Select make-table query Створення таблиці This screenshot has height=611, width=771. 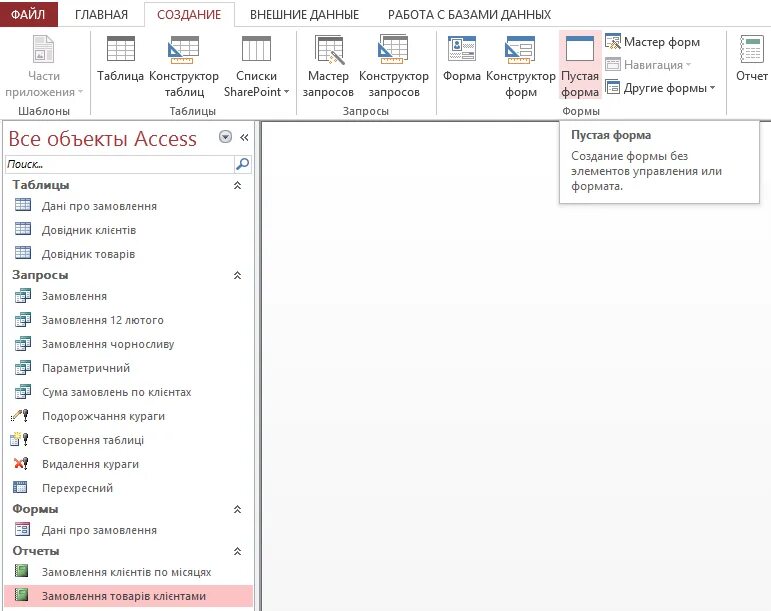(128, 440)
